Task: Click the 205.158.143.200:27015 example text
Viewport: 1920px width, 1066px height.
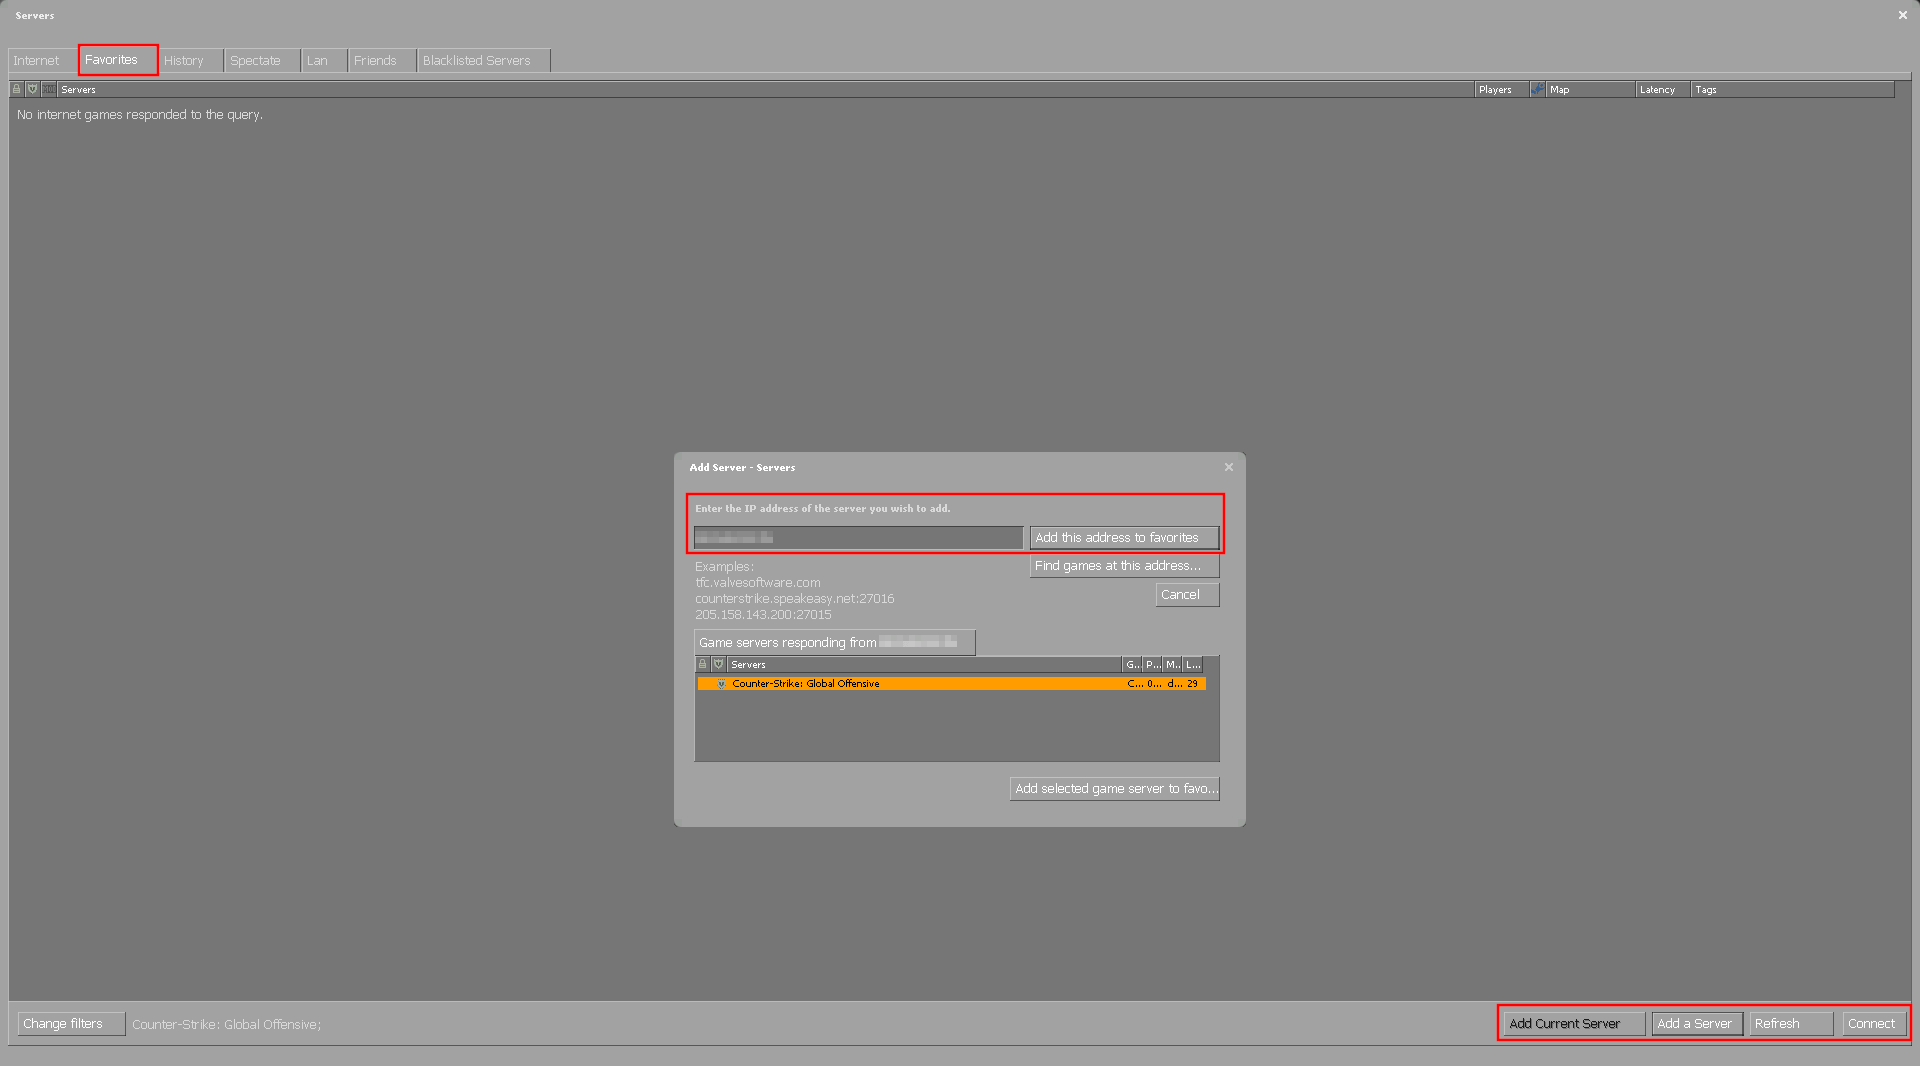Action: 763,615
